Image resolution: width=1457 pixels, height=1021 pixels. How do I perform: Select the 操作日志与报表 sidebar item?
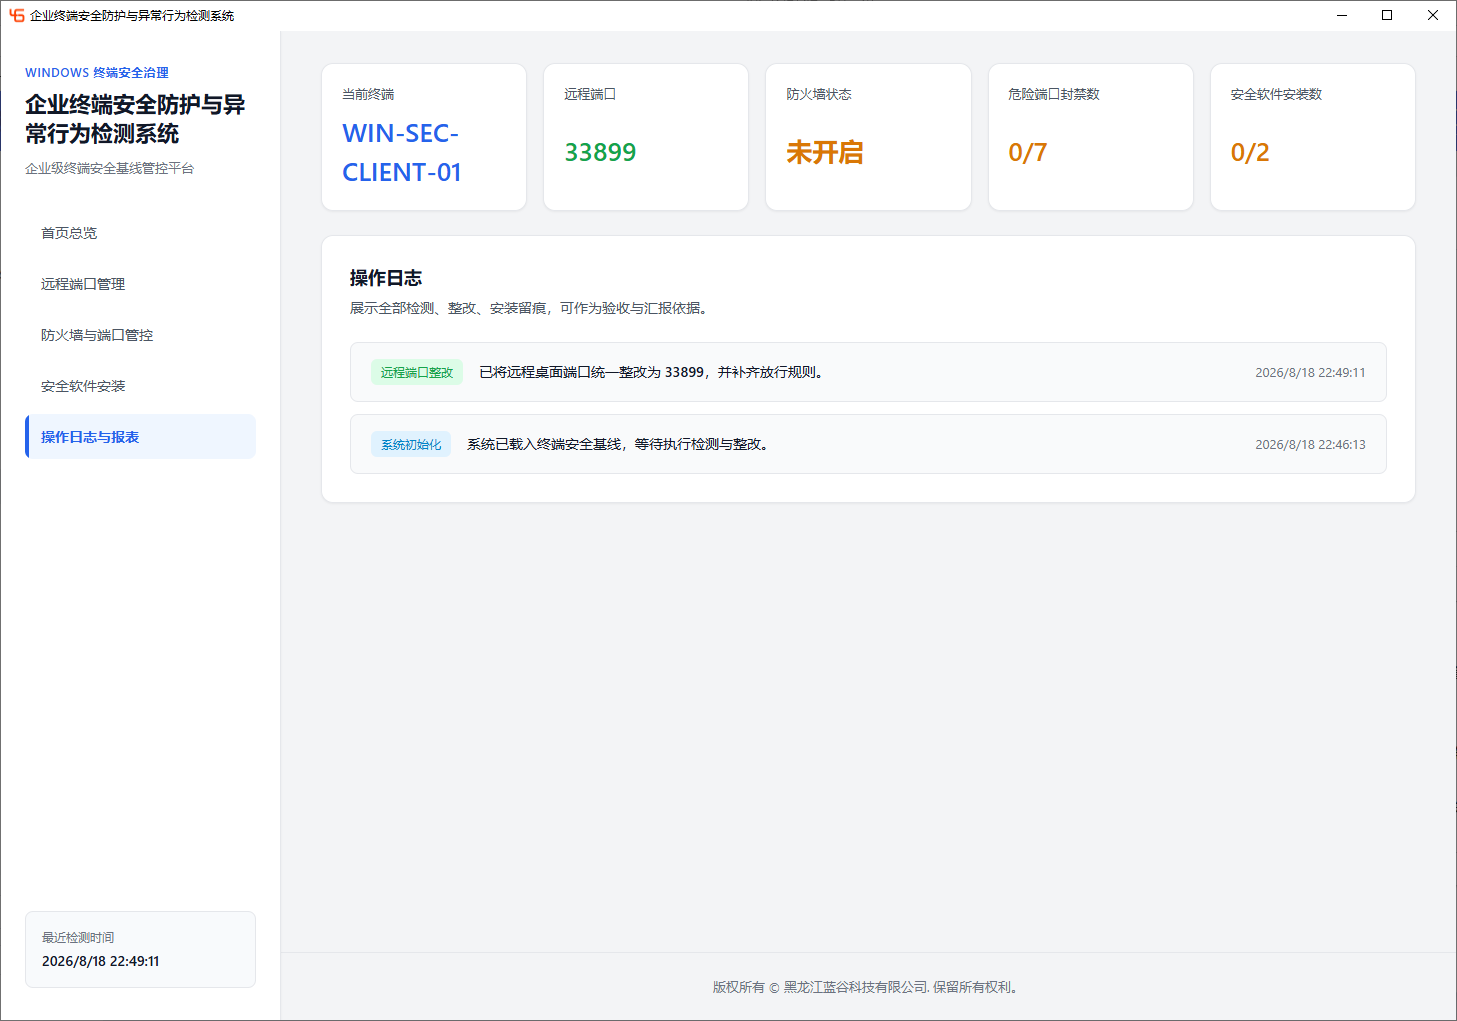(140, 437)
